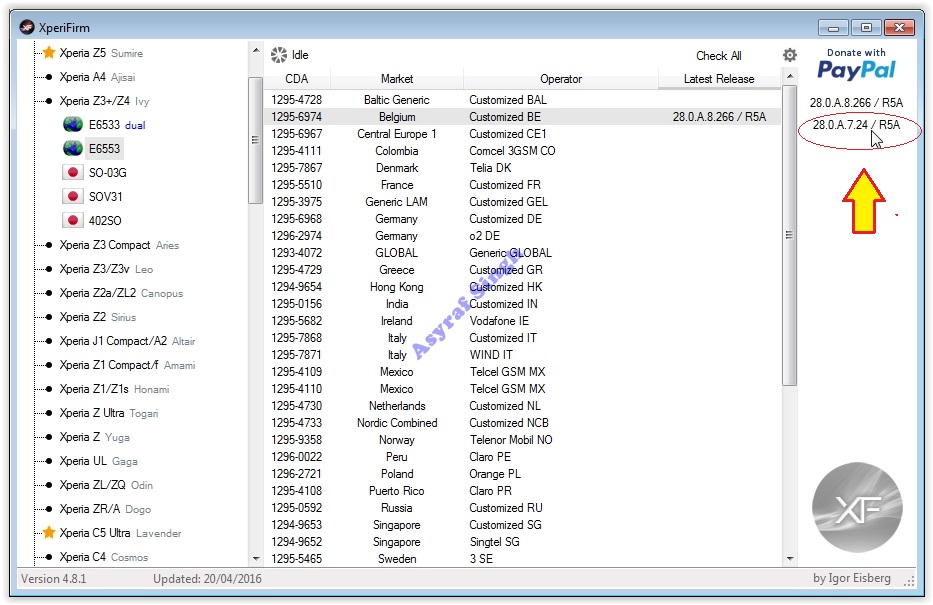This screenshot has height=605, width=933.
Task: Click the firmware list scroll up arrow
Action: click(790, 76)
